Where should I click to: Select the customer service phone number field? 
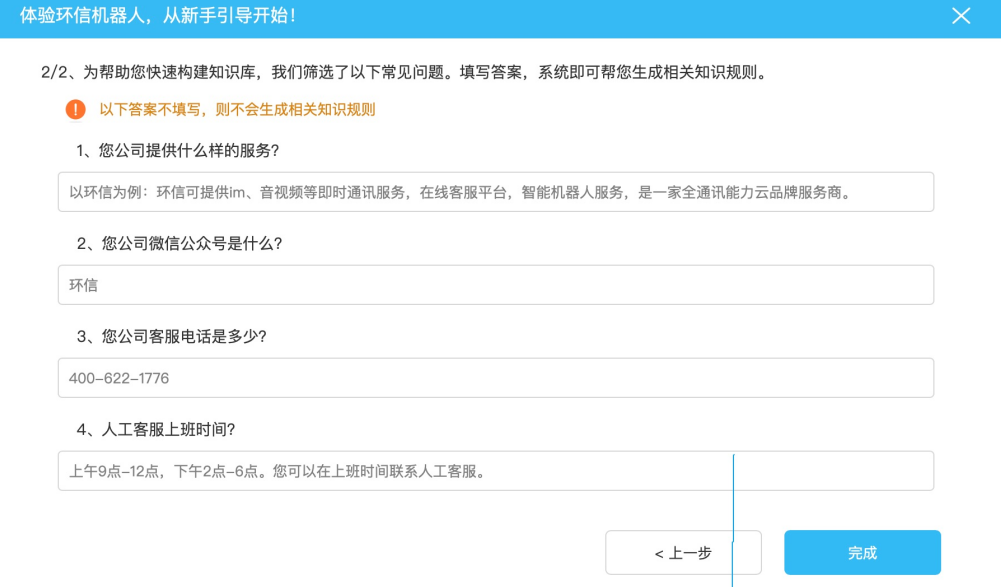coord(495,378)
